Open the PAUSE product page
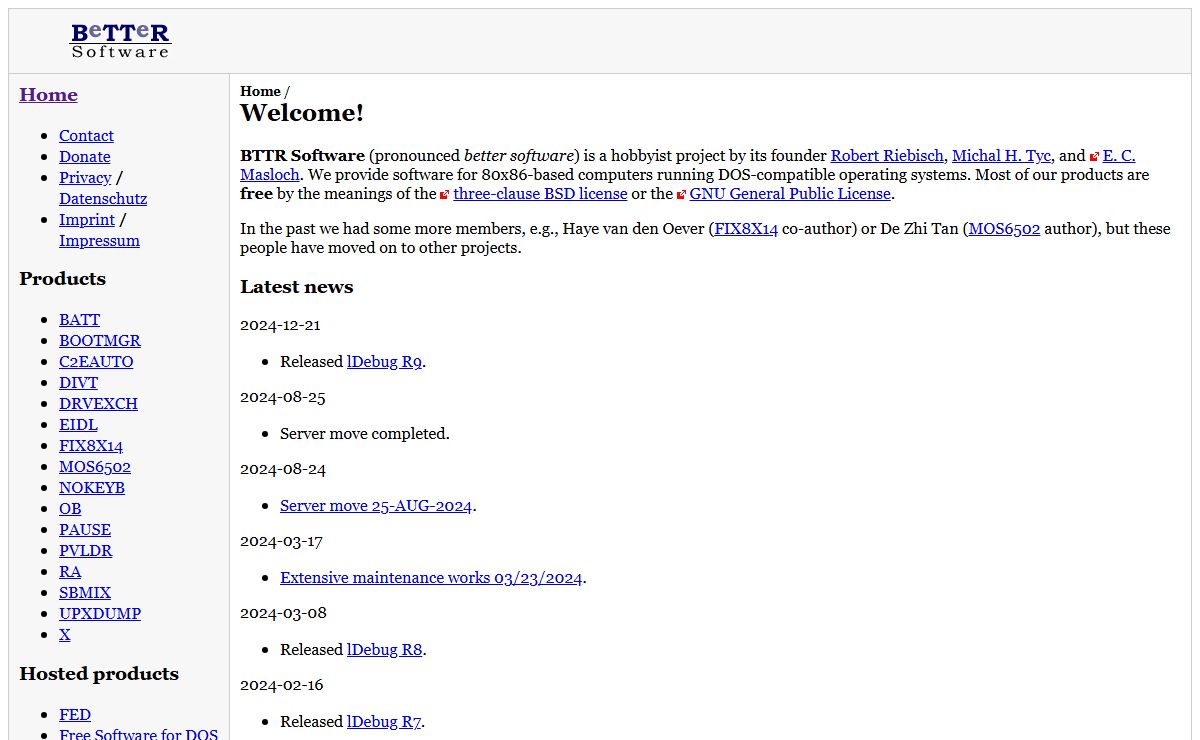This screenshot has height=740, width=1200. [85, 530]
